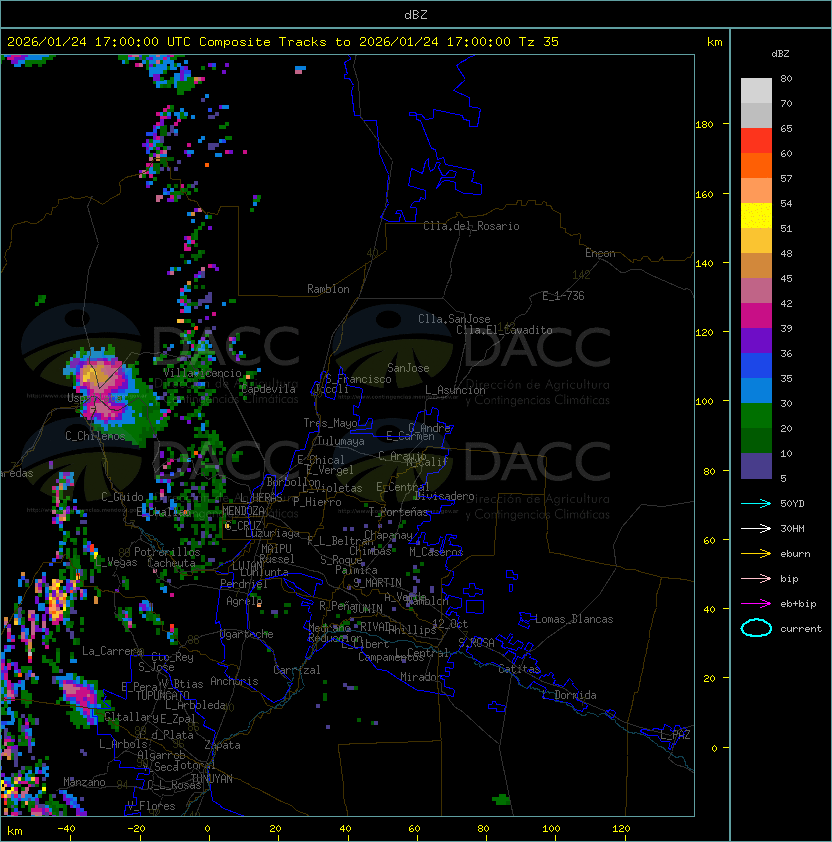This screenshot has height=842, width=832.
Task: Click the Anchoris map label
Action: click(234, 681)
